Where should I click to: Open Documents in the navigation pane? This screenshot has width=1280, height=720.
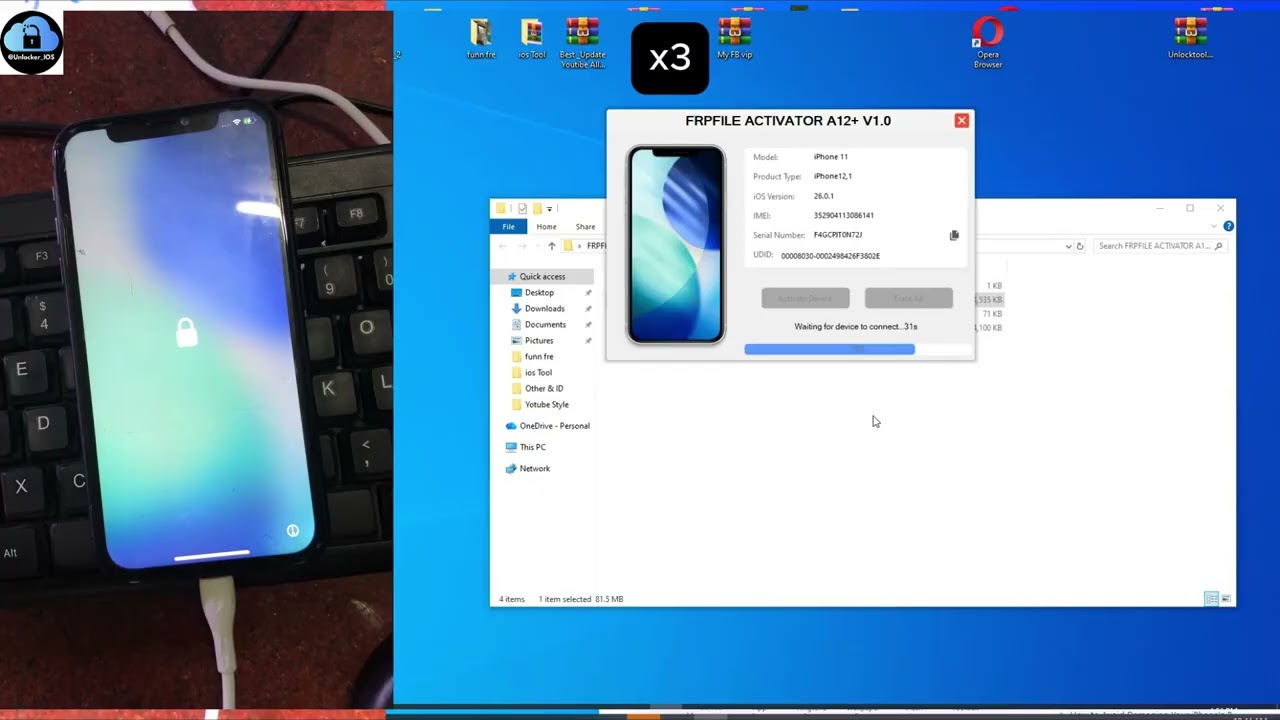[x=545, y=325]
